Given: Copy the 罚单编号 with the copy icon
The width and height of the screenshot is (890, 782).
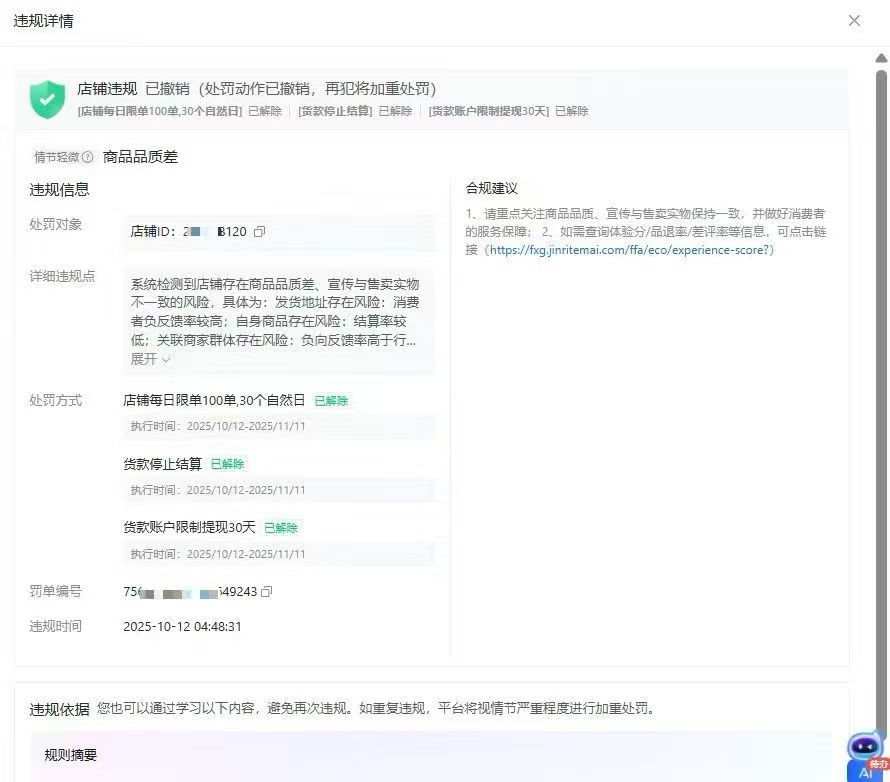Looking at the screenshot, I should point(267,592).
